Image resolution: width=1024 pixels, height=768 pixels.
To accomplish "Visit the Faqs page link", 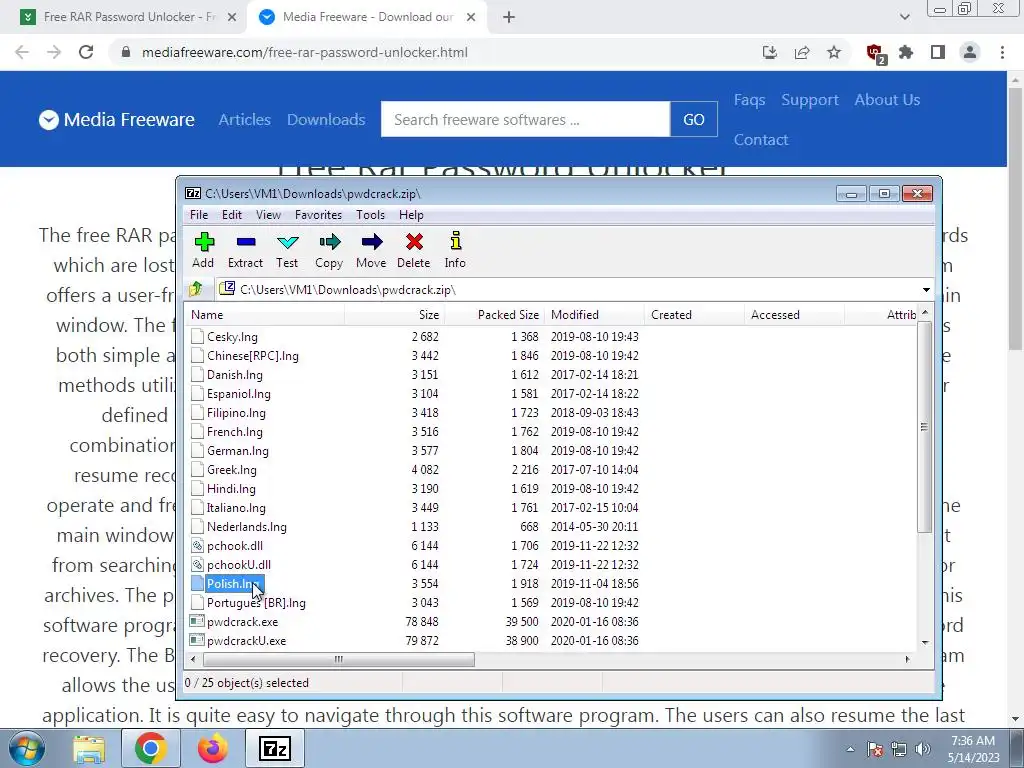I will click(749, 100).
